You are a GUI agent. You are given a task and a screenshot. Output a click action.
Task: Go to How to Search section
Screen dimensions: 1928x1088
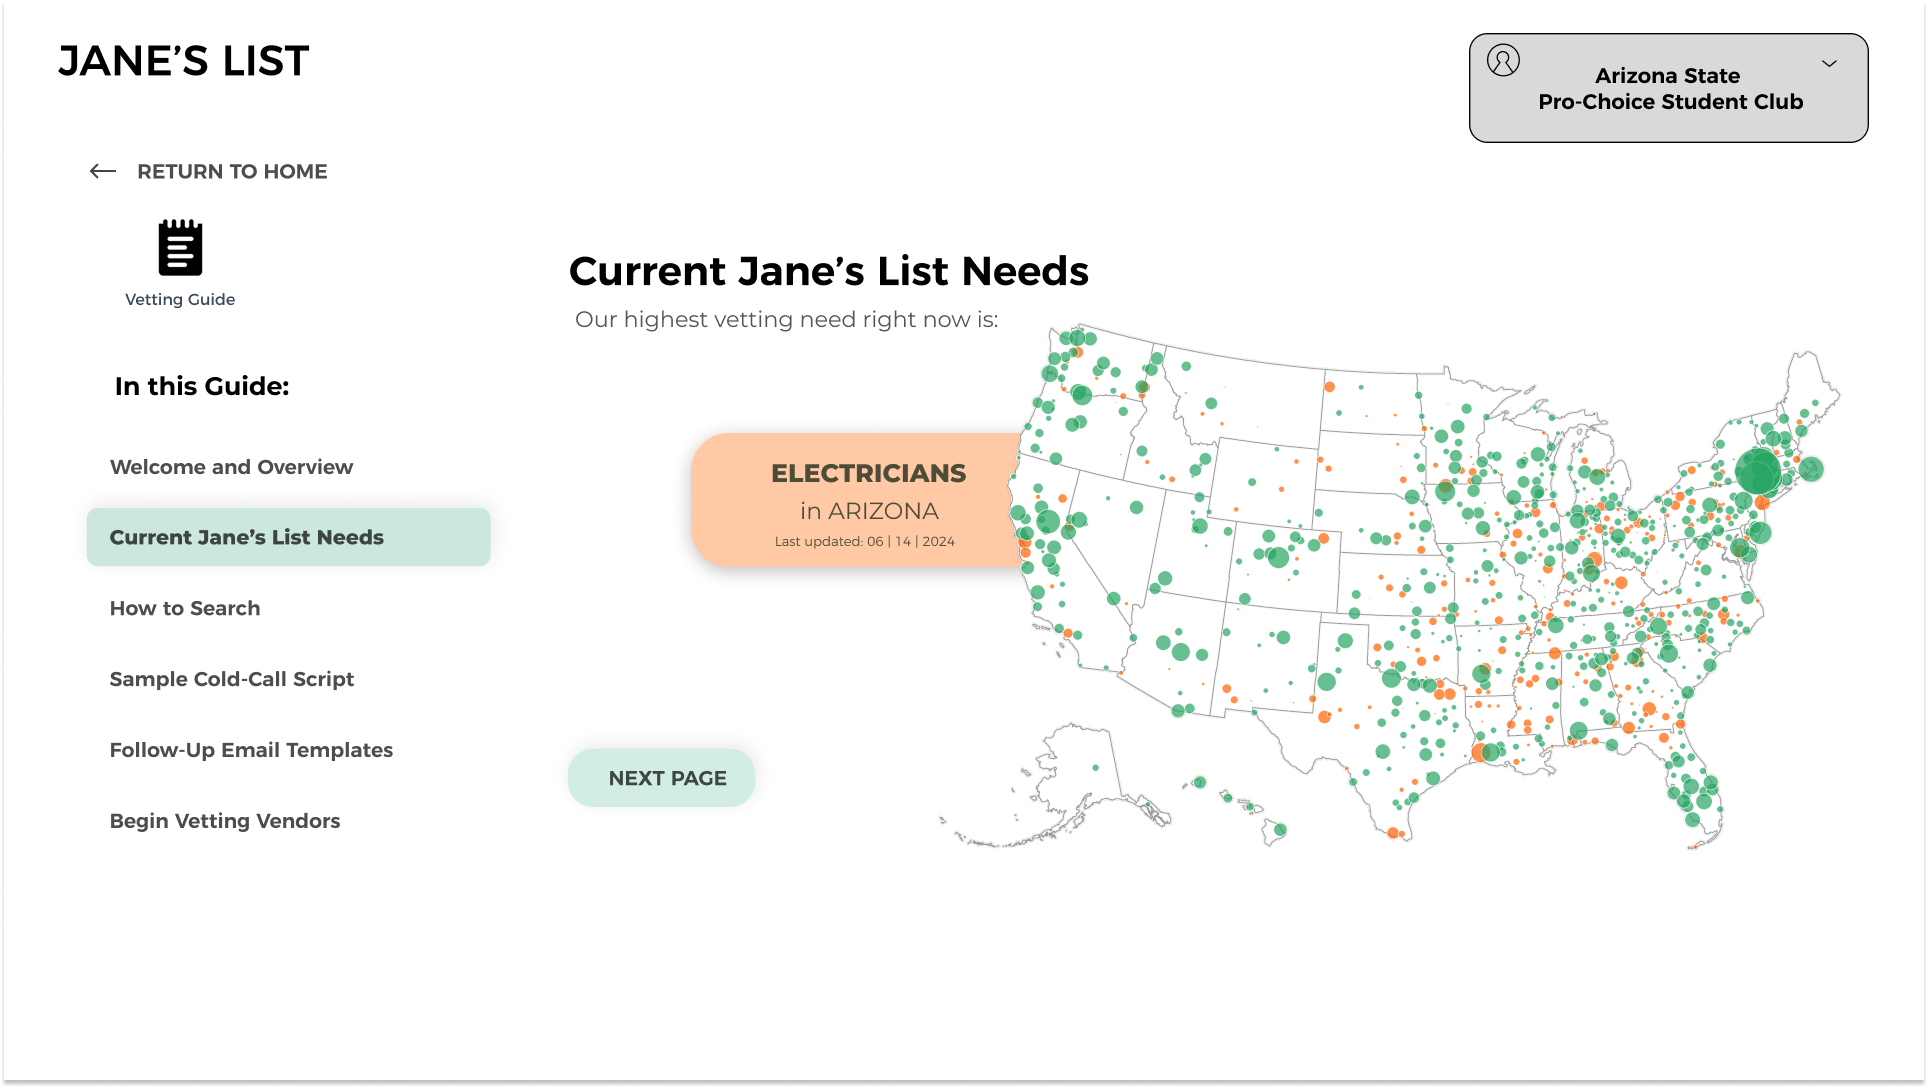click(x=185, y=608)
